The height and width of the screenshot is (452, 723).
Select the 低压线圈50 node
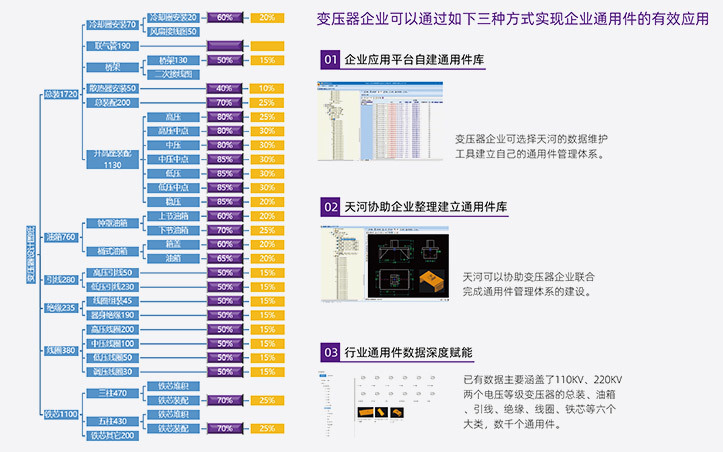pos(113,358)
